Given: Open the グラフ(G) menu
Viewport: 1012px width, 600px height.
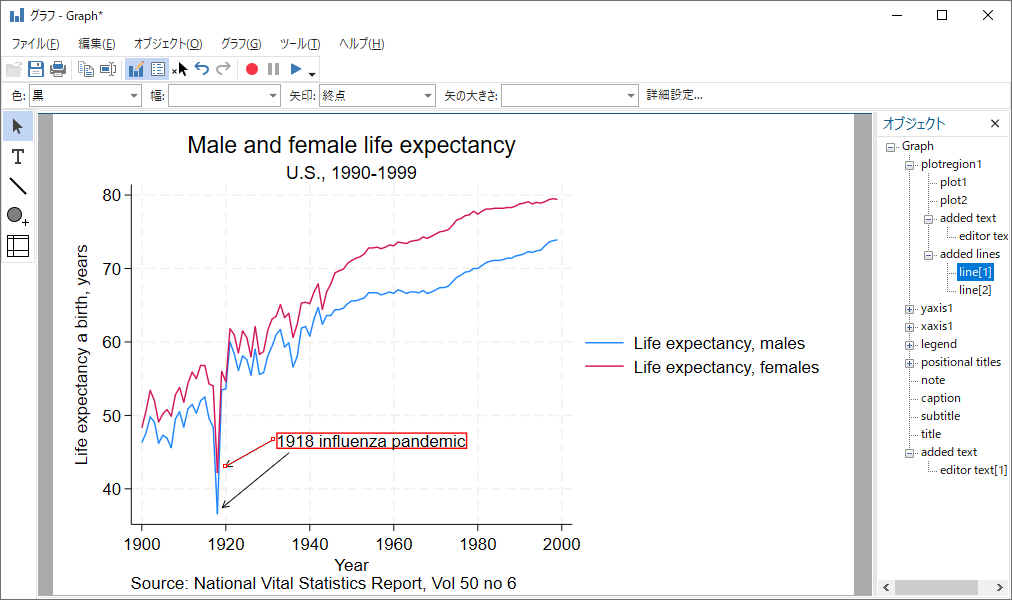Looking at the screenshot, I should point(241,44).
